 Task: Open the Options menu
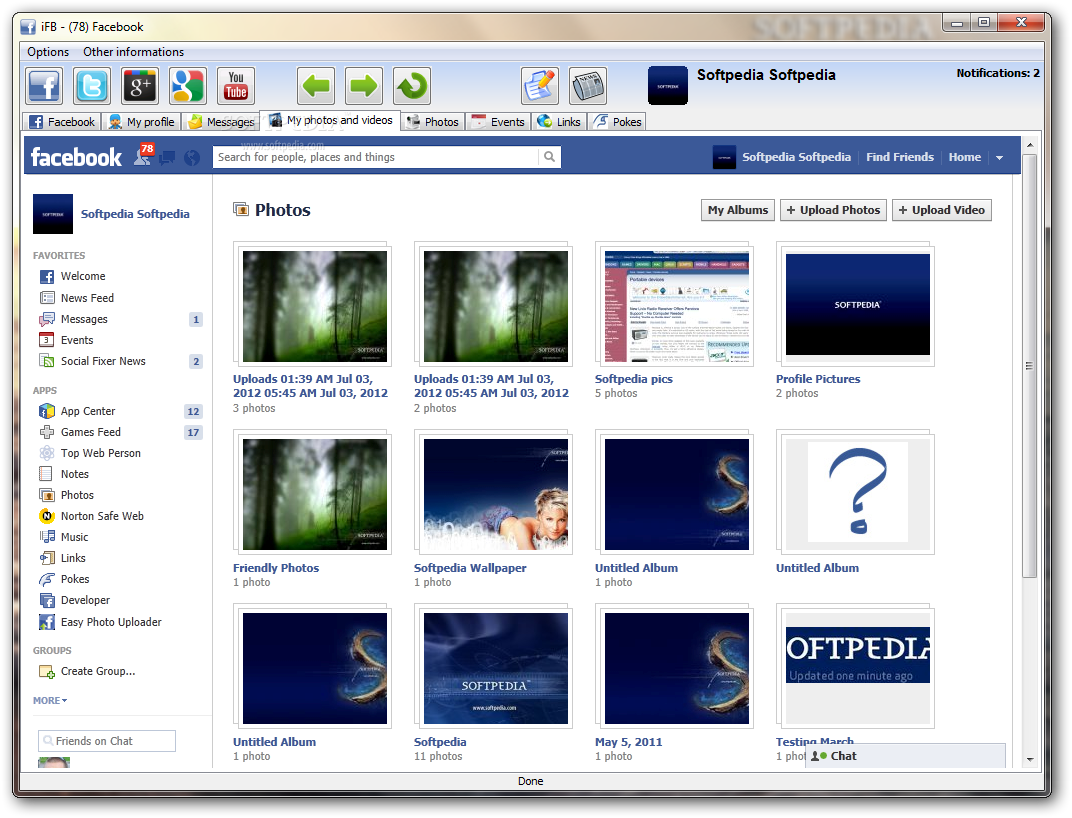coord(48,52)
